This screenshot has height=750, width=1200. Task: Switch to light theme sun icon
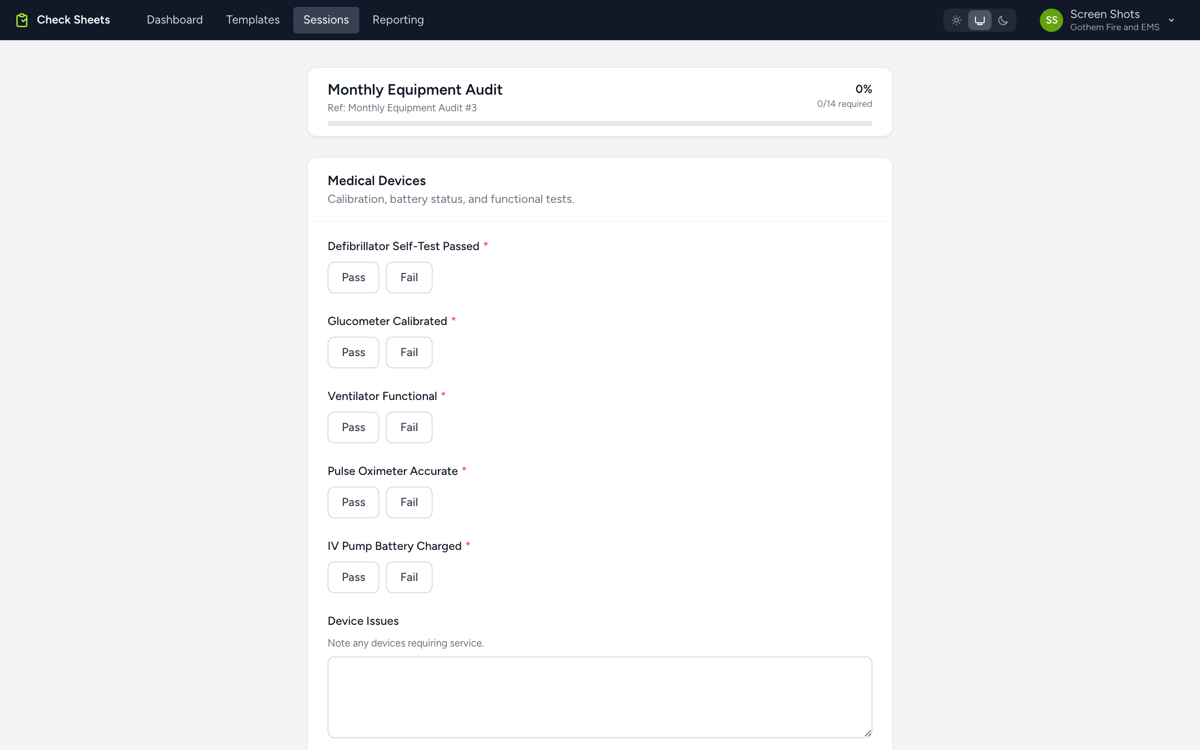click(x=956, y=20)
